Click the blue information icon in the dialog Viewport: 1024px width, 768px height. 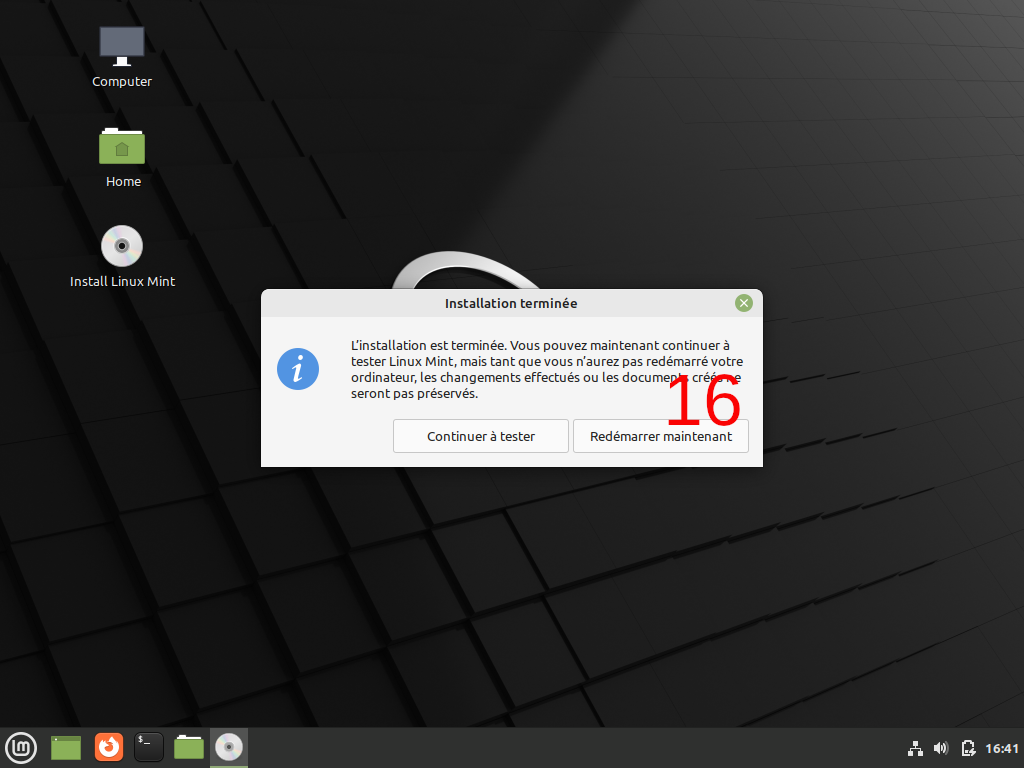pyautogui.click(x=297, y=369)
